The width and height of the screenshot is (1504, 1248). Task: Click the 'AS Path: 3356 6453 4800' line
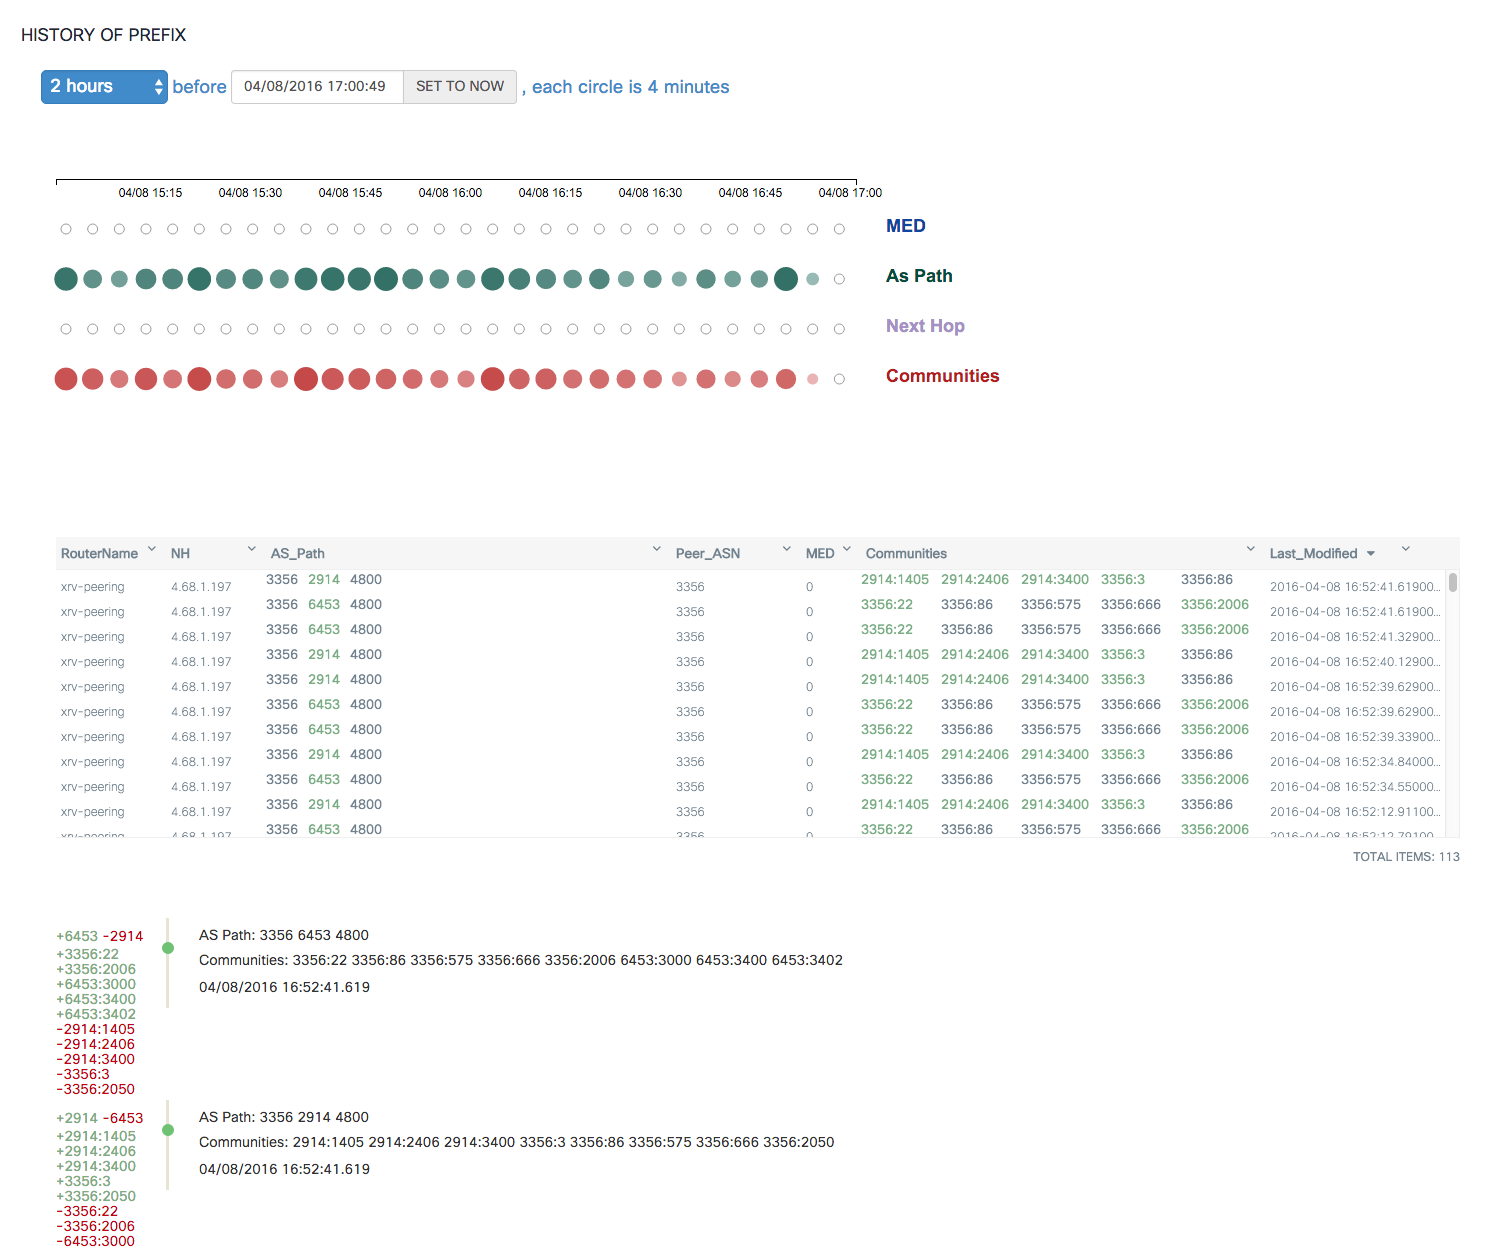coord(284,936)
